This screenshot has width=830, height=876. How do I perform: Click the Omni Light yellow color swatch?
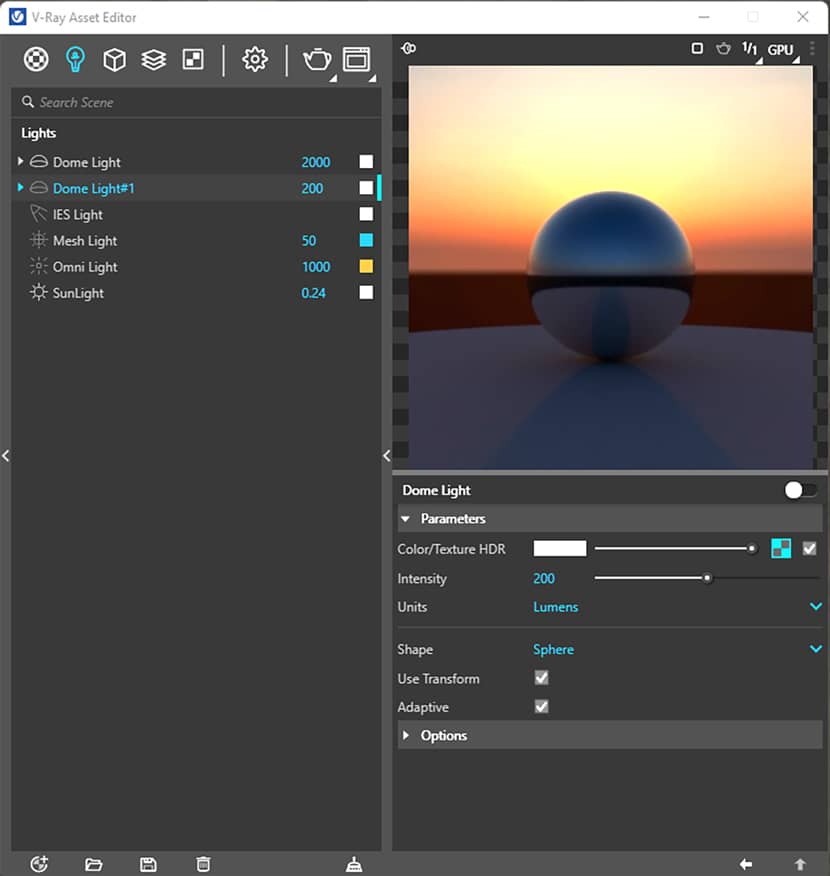[366, 266]
